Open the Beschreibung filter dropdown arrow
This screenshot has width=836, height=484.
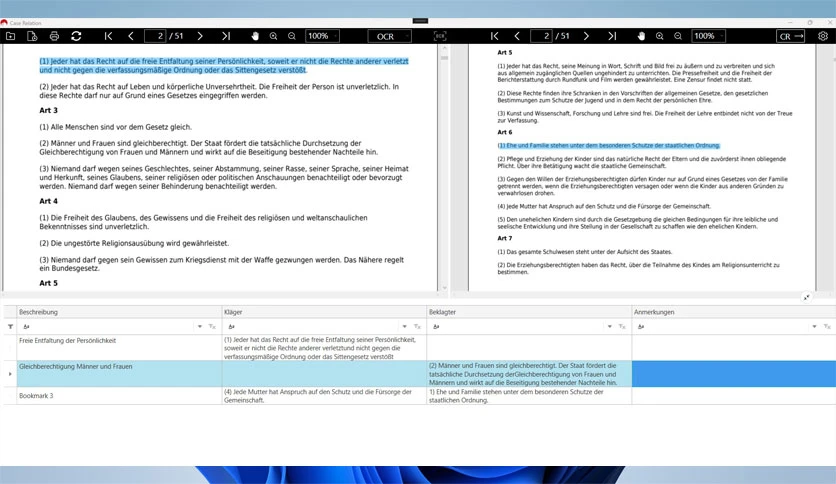200,327
